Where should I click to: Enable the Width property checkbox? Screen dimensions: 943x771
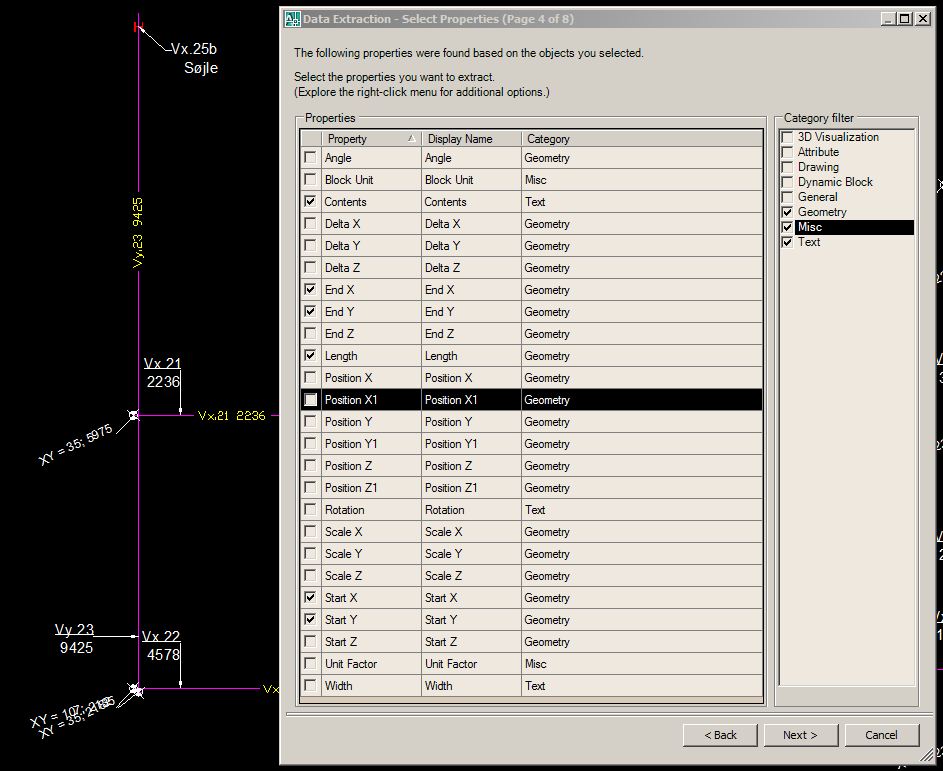pos(310,685)
